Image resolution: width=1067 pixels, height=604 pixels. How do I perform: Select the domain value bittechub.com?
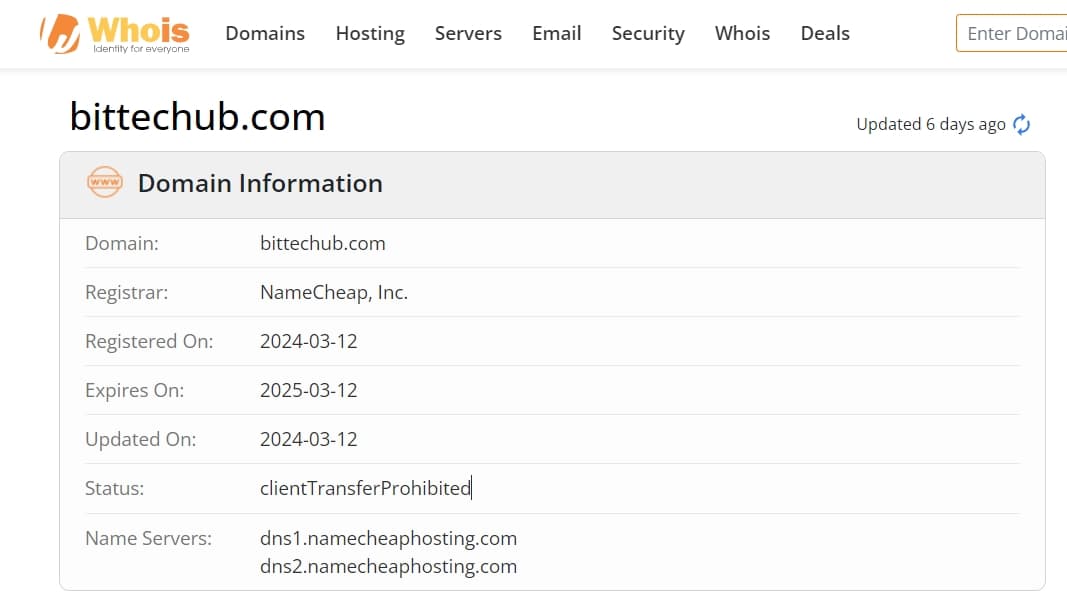point(323,243)
